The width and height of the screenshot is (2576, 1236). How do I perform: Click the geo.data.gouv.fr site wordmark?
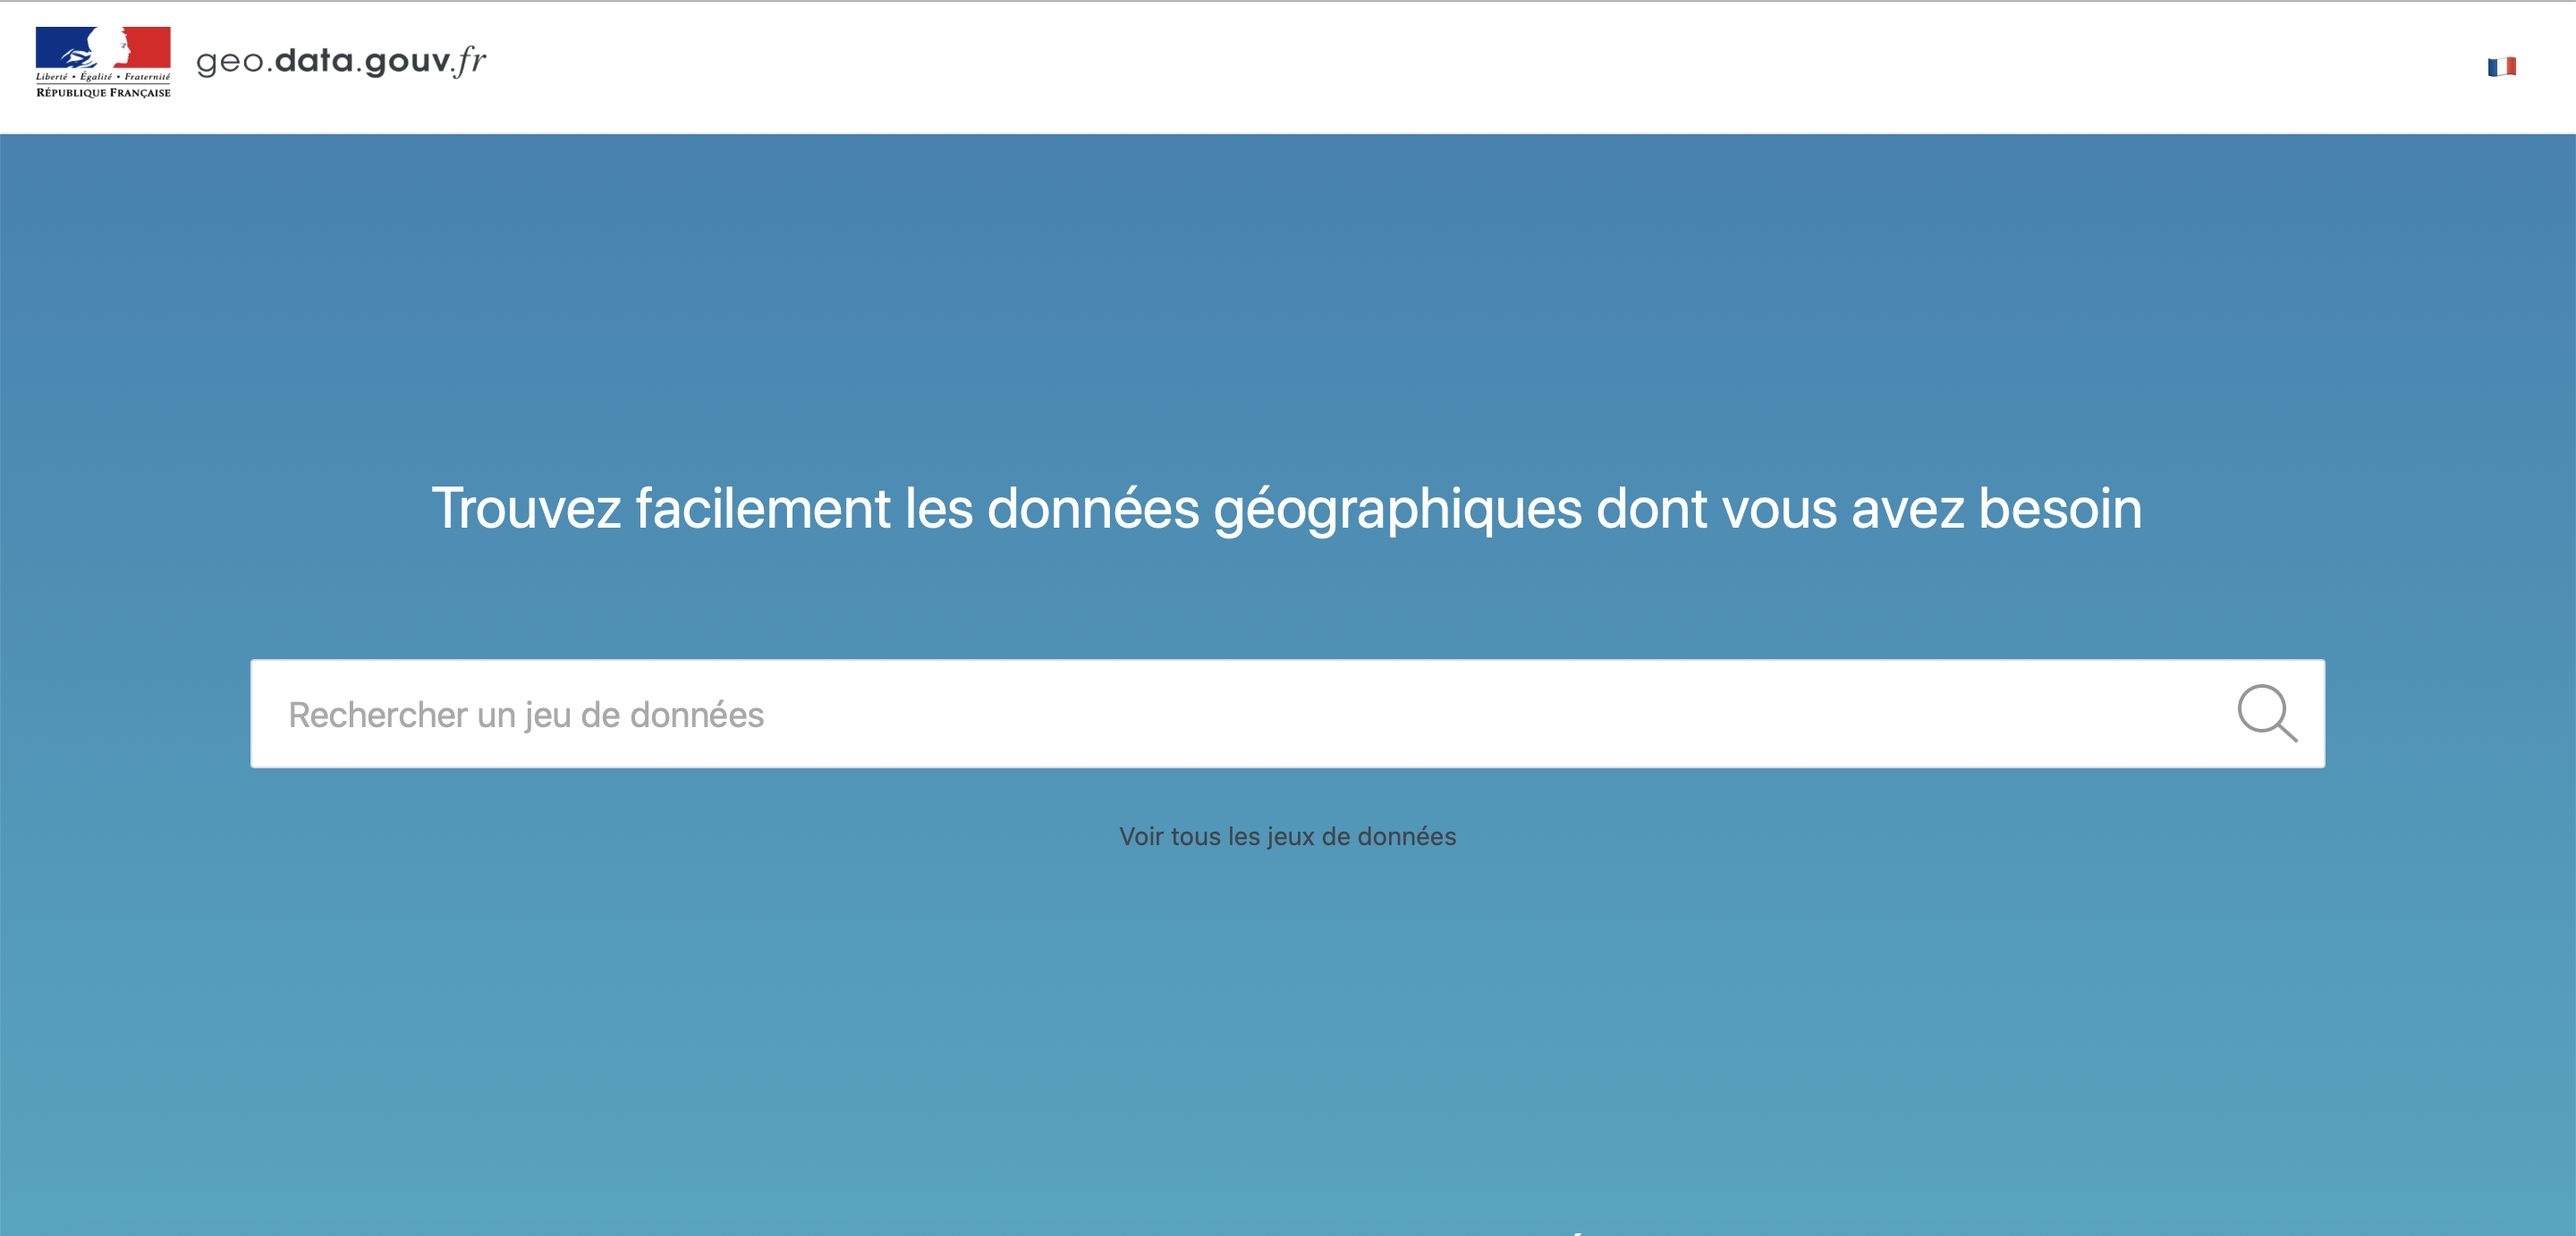coord(341,61)
